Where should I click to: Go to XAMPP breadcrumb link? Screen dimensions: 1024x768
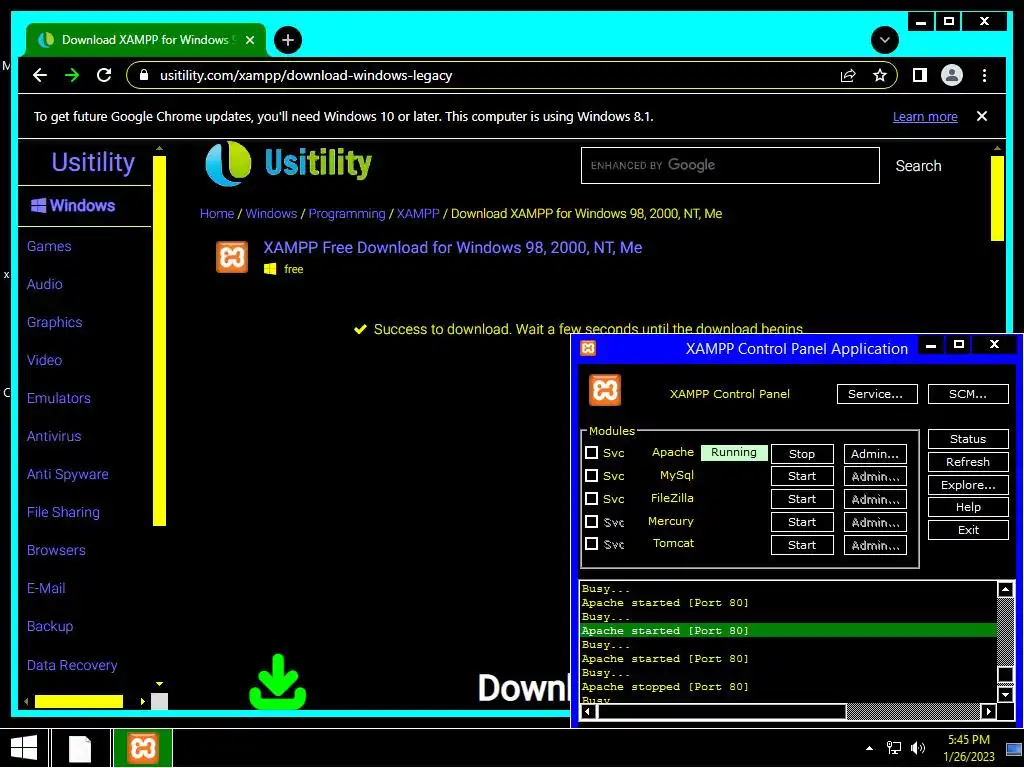click(418, 214)
